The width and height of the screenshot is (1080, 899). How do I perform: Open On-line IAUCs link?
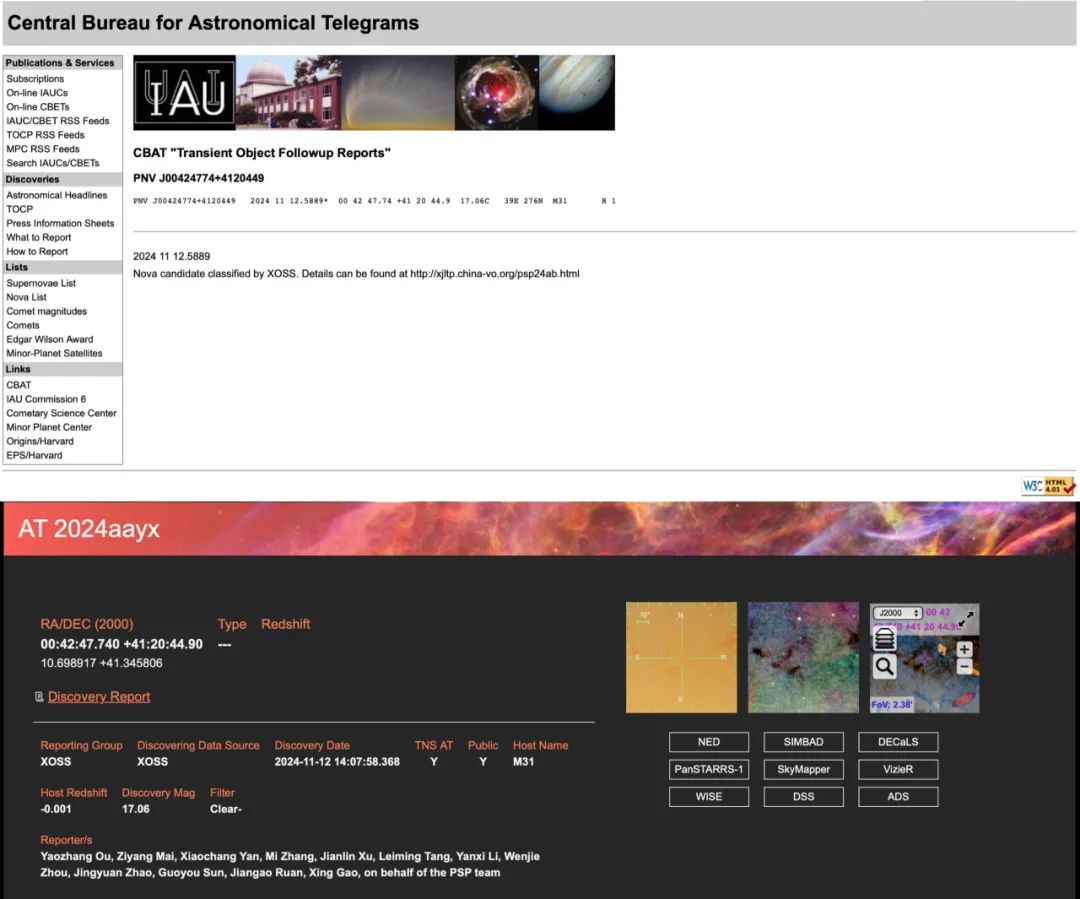click(37, 92)
